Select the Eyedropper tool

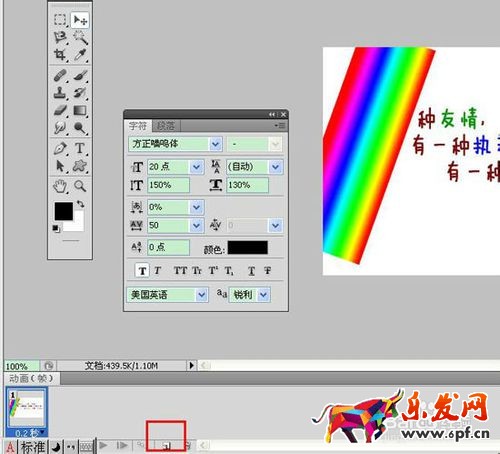click(x=80, y=55)
